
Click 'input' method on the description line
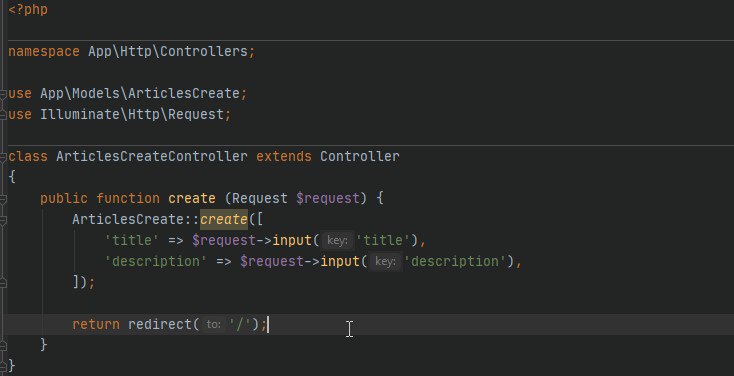(x=340, y=262)
